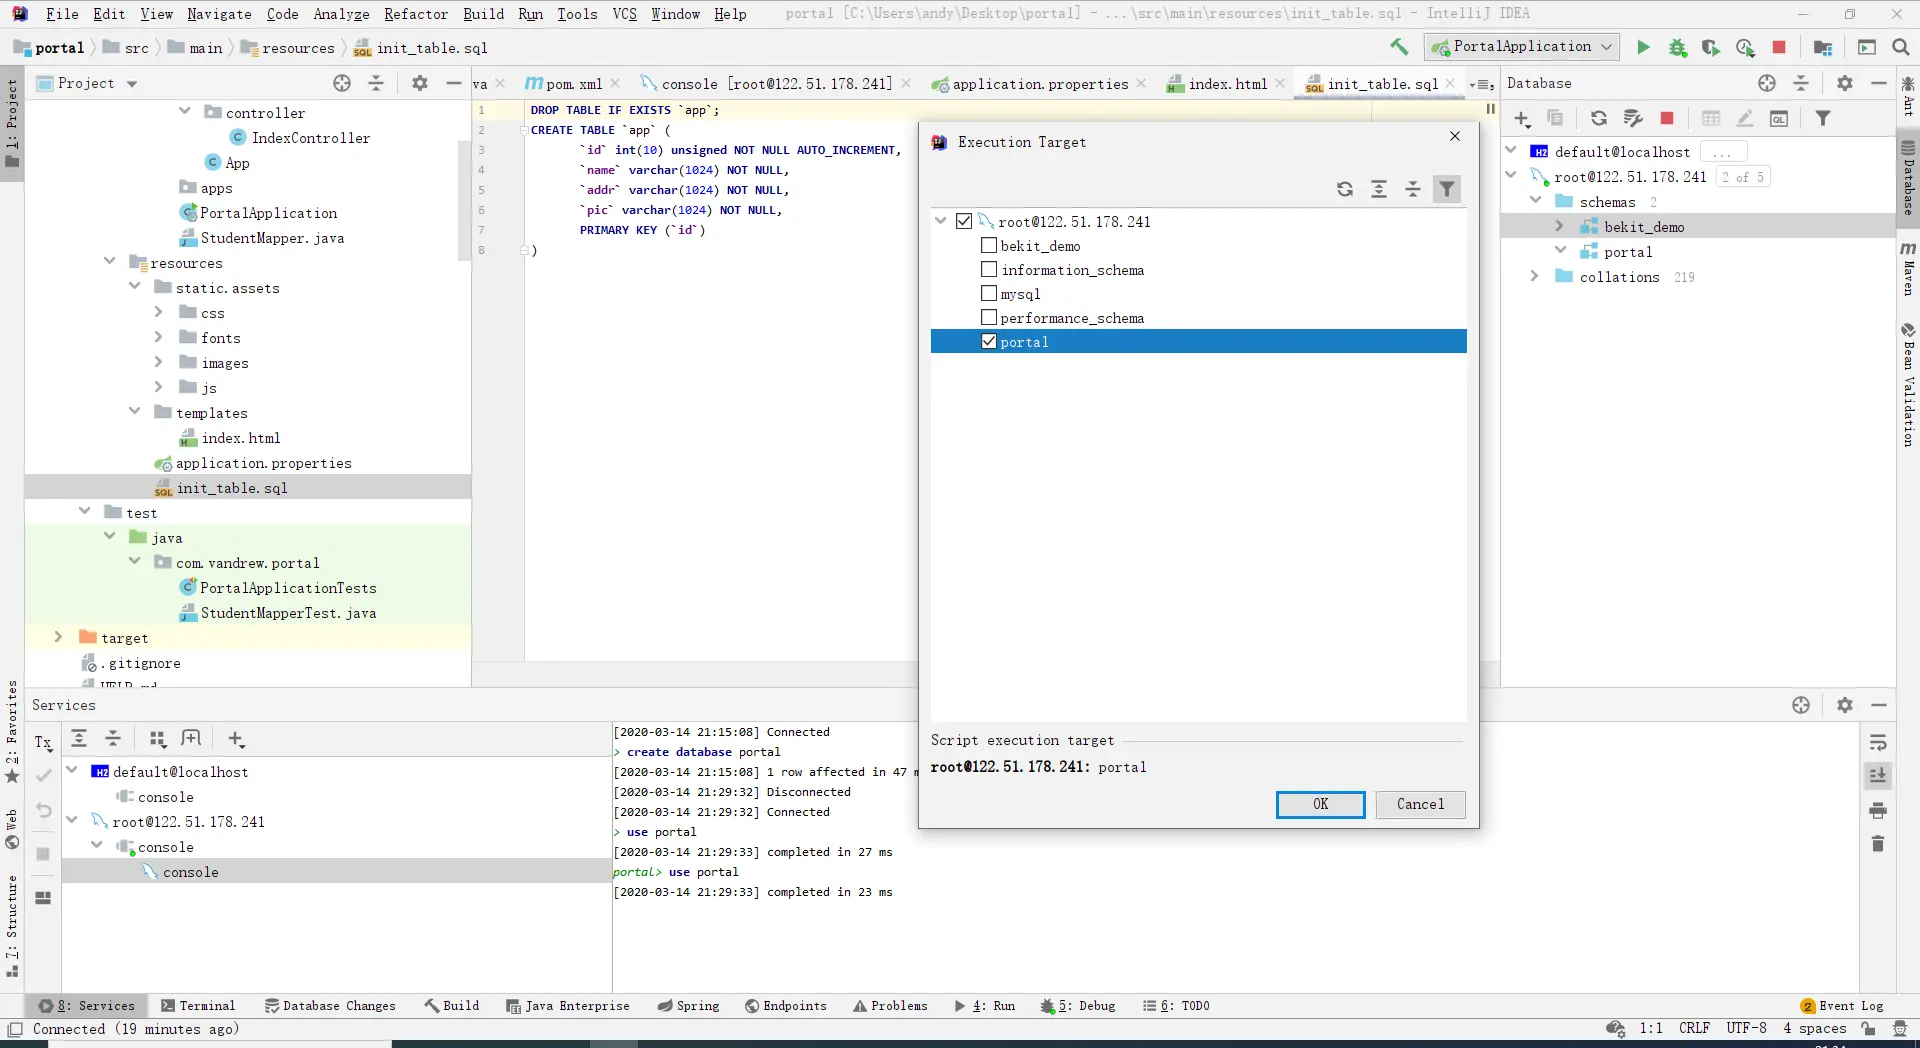Open the Database Changes tool window

pos(330,1006)
